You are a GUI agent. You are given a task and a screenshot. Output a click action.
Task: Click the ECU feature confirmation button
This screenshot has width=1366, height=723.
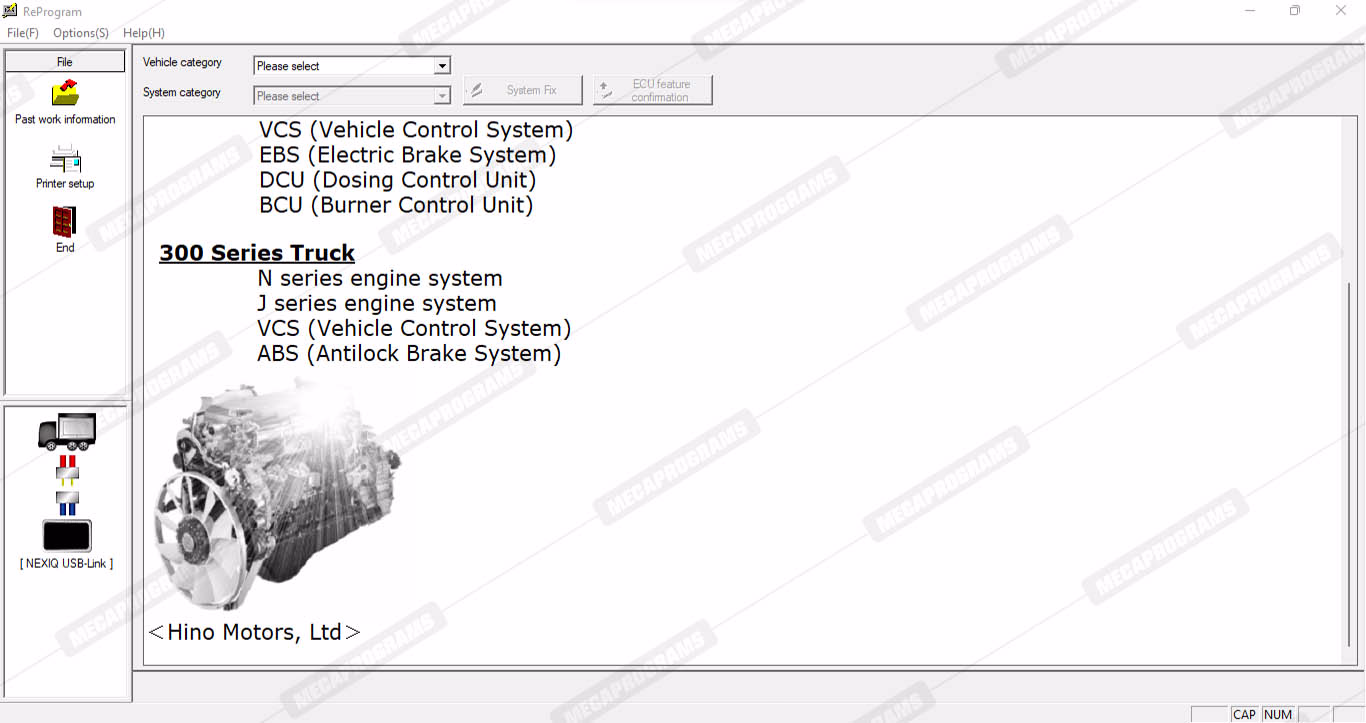tap(653, 90)
